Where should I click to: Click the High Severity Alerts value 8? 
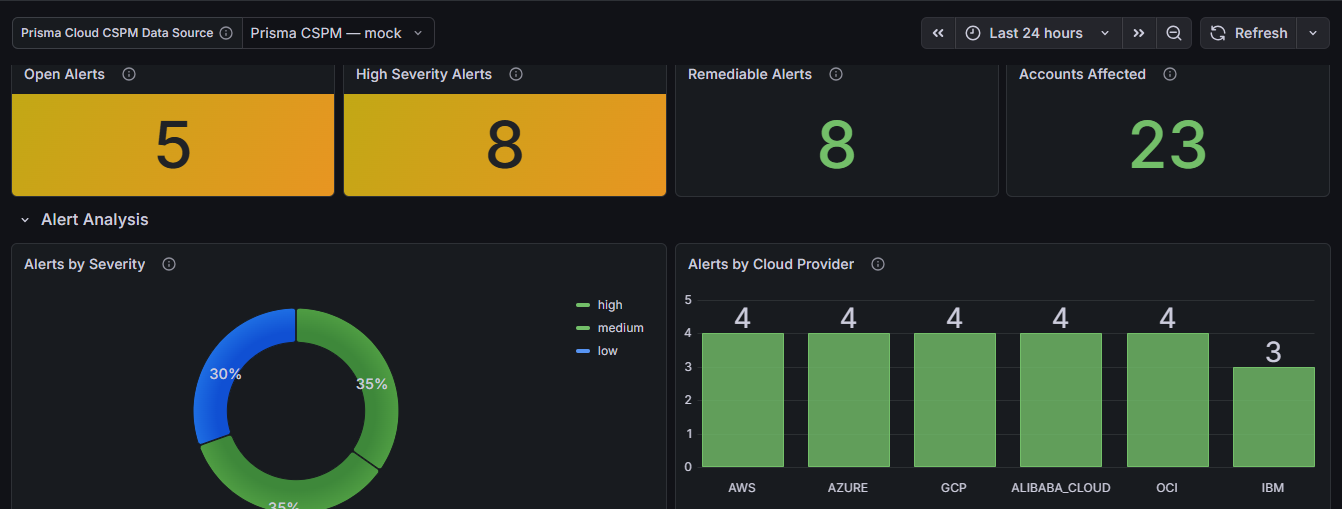point(505,146)
